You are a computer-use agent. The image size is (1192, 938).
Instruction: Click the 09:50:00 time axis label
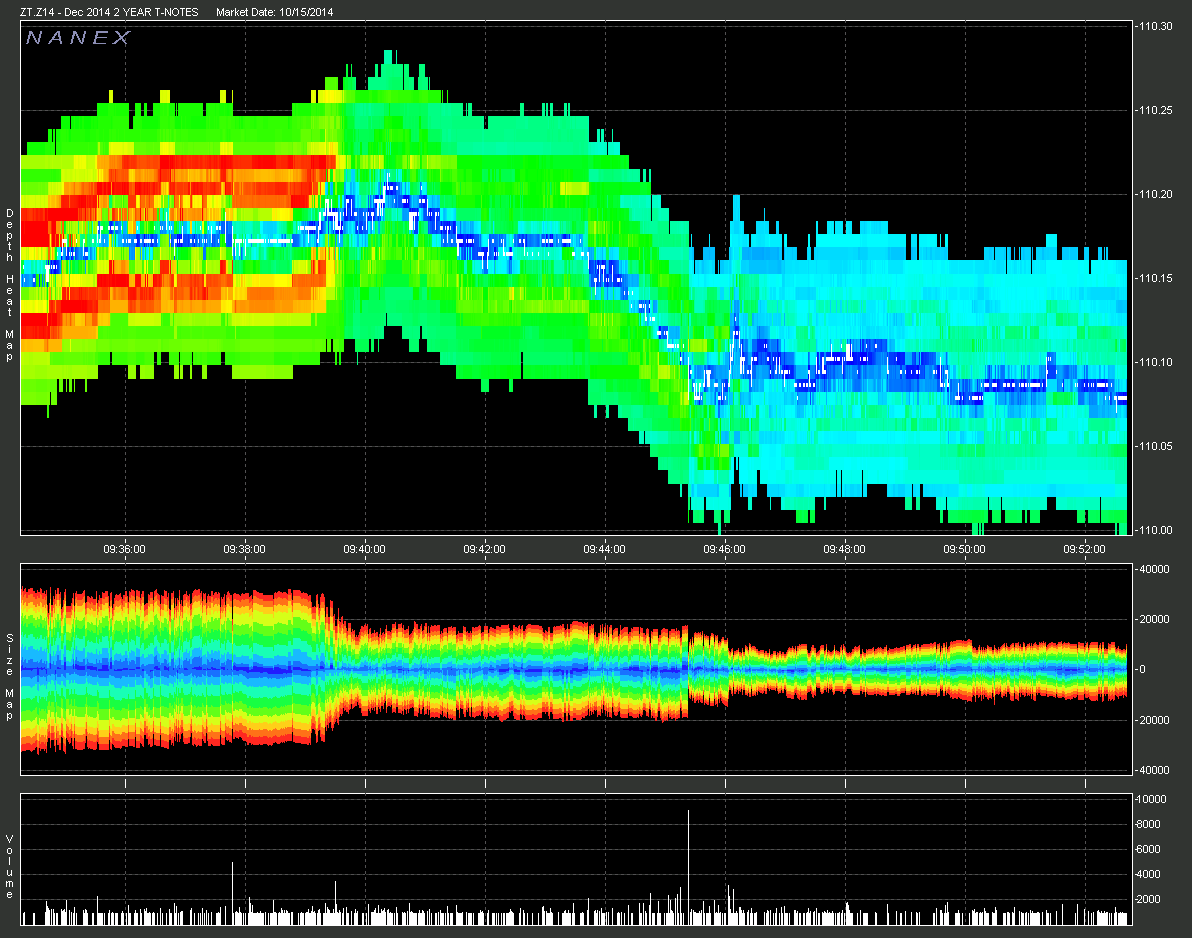[965, 549]
